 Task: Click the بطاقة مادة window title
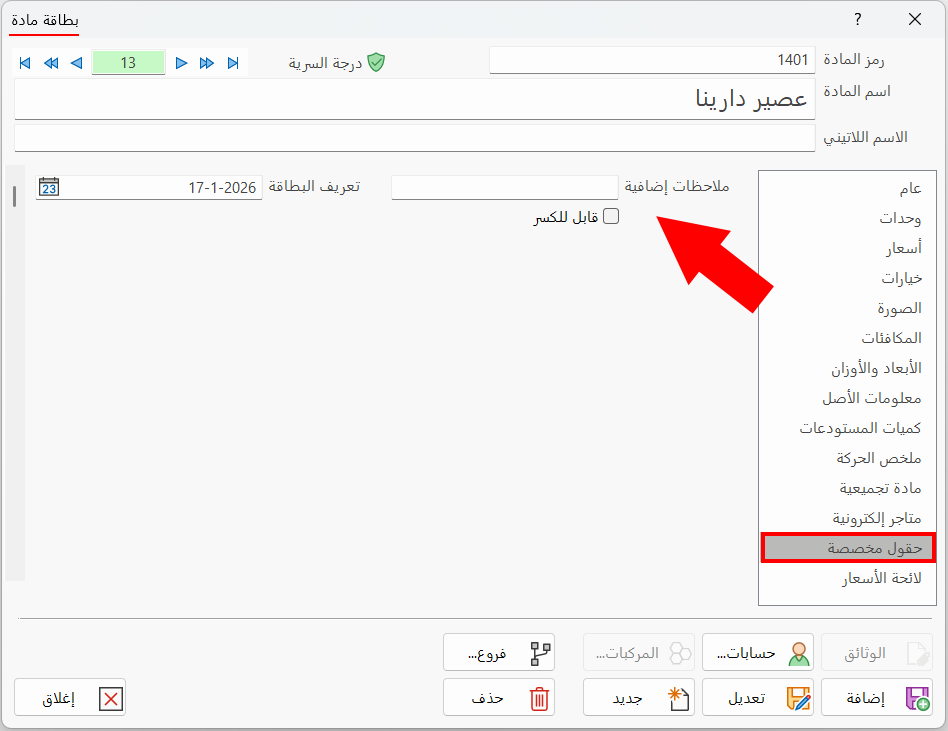pyautogui.click(x=45, y=20)
